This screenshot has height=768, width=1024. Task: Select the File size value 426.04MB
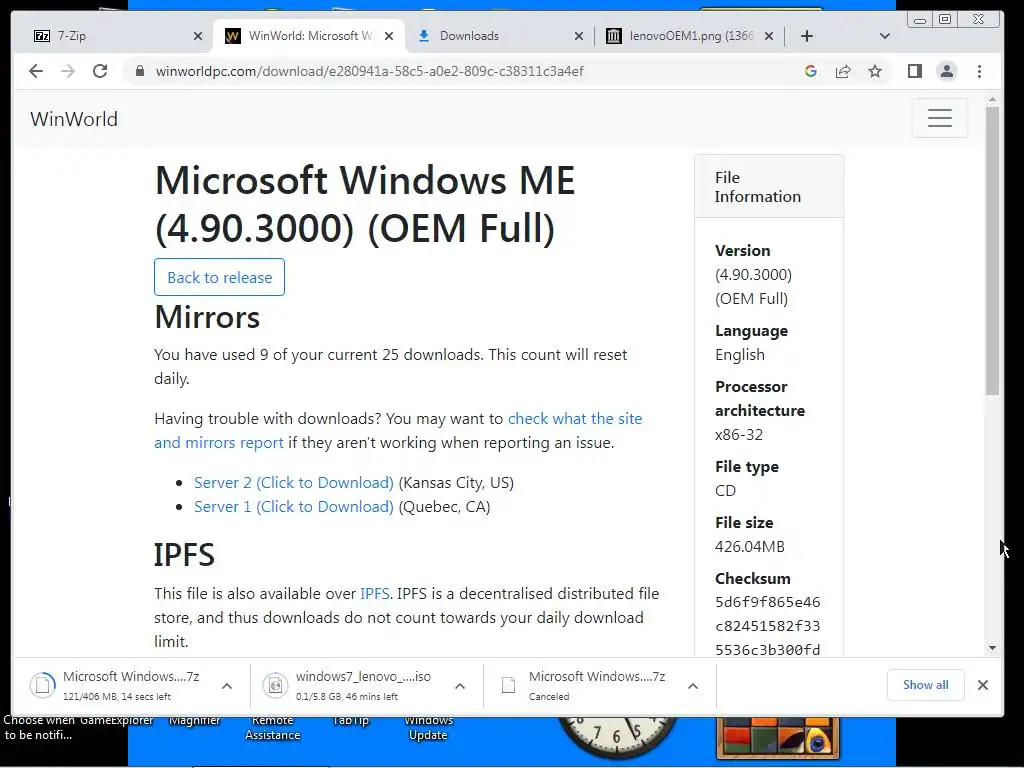coord(750,547)
